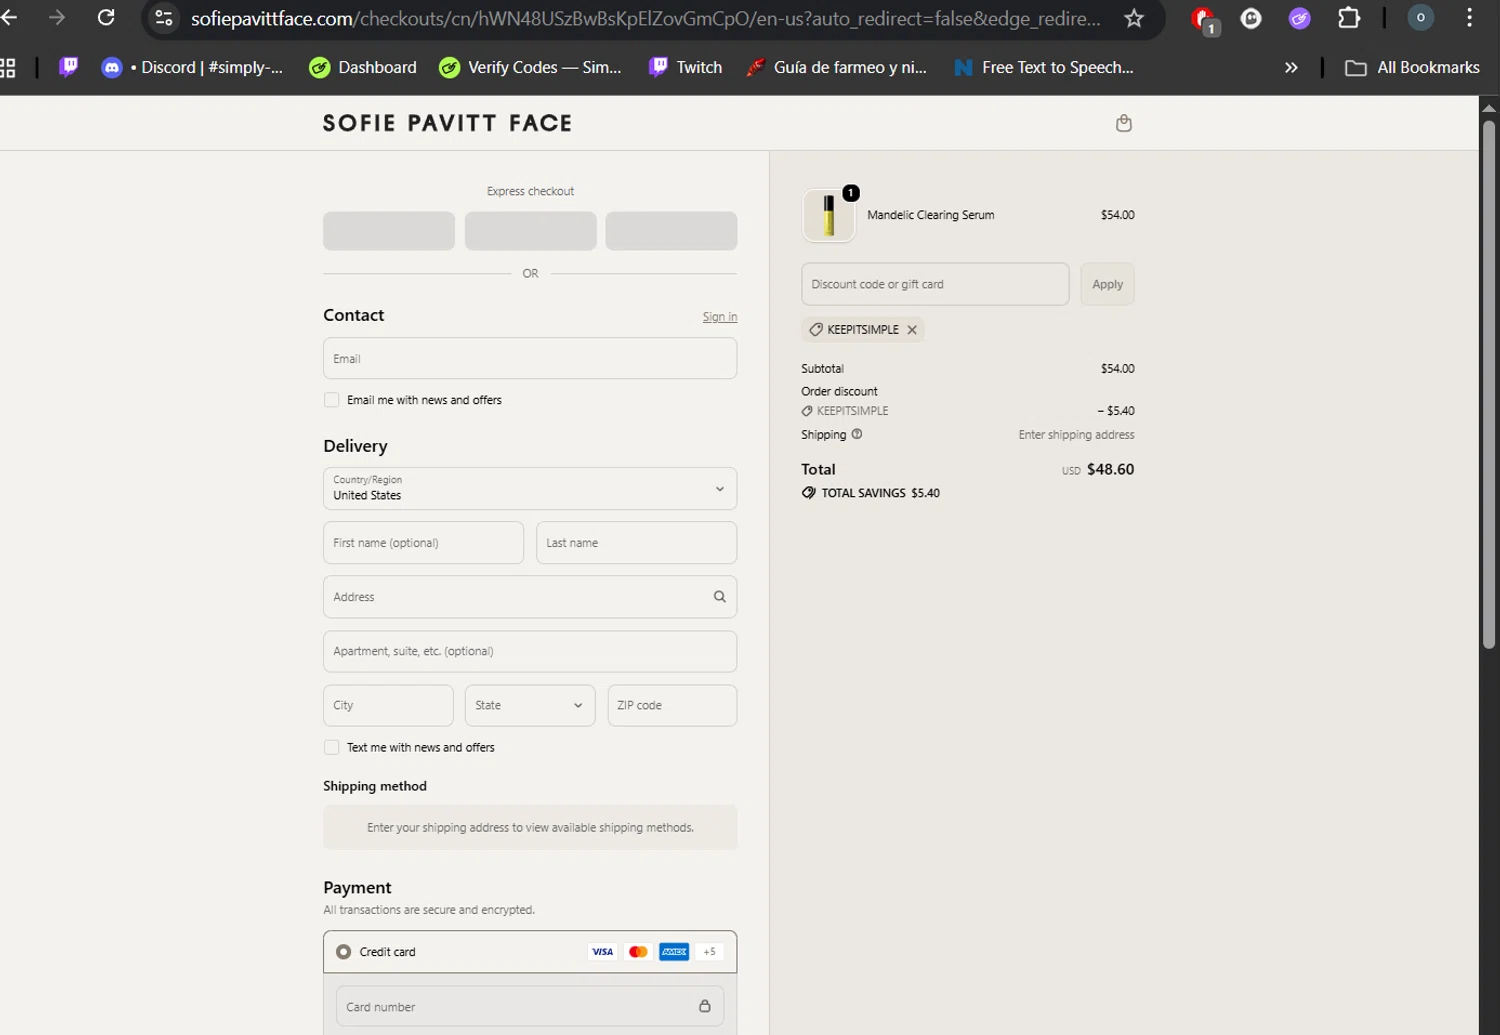
Task: Focus the Apartment, suite field
Action: pos(530,651)
